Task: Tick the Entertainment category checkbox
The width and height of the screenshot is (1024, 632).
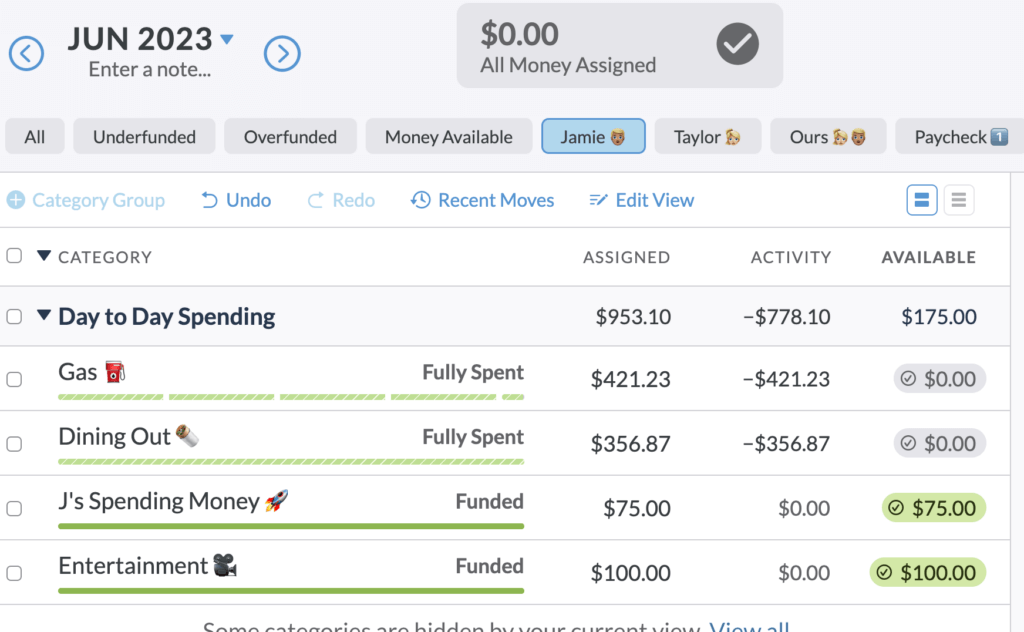Action: (x=14, y=573)
